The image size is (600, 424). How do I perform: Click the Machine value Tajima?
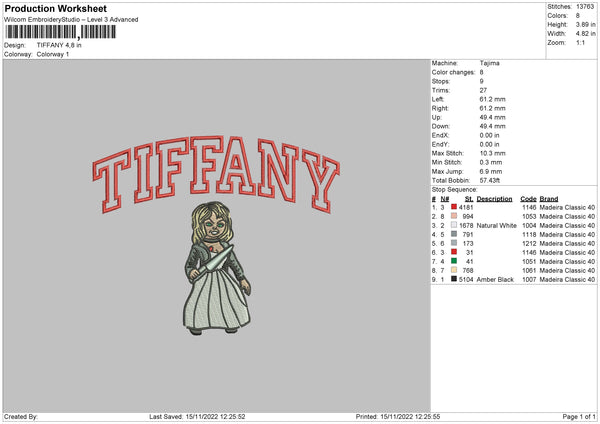489,63
